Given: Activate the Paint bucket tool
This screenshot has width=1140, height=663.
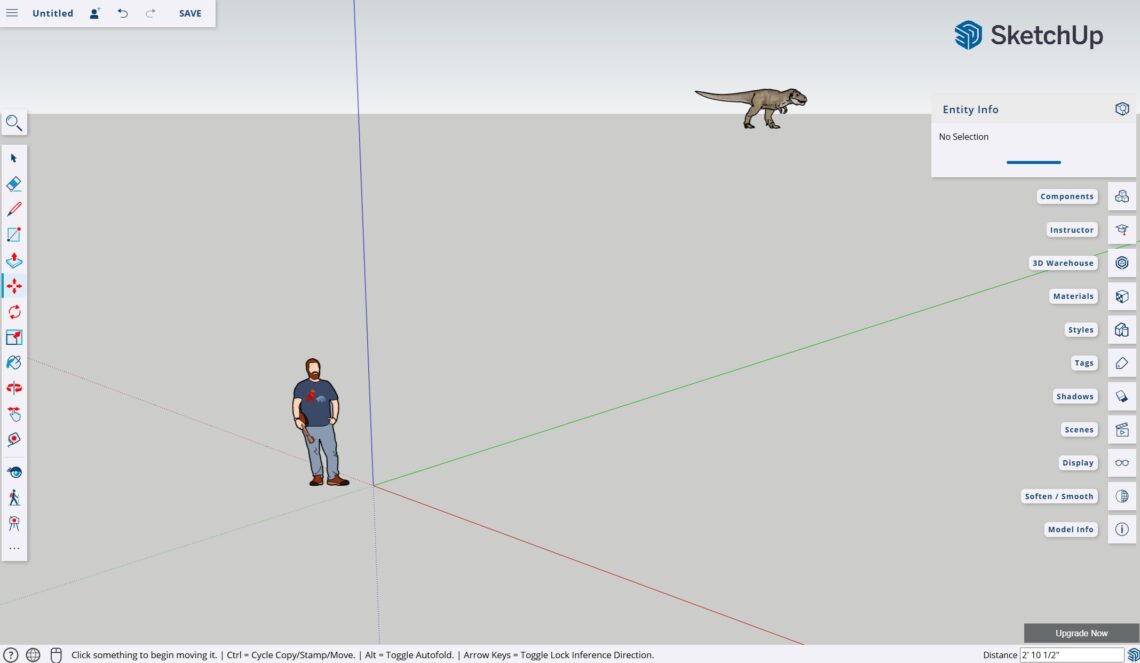Looking at the screenshot, I should pos(14,362).
